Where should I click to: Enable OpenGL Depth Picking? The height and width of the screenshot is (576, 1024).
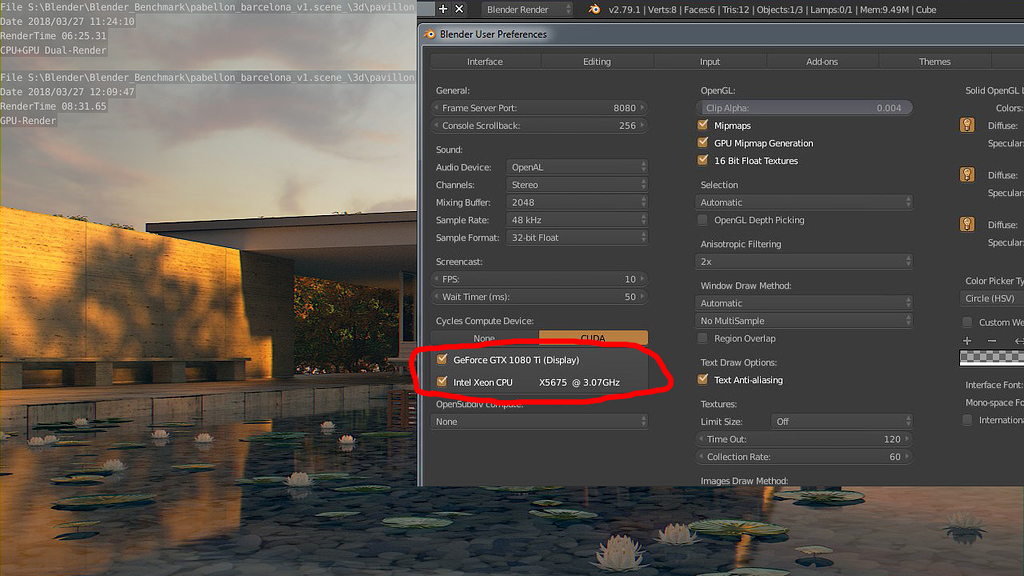pos(703,220)
